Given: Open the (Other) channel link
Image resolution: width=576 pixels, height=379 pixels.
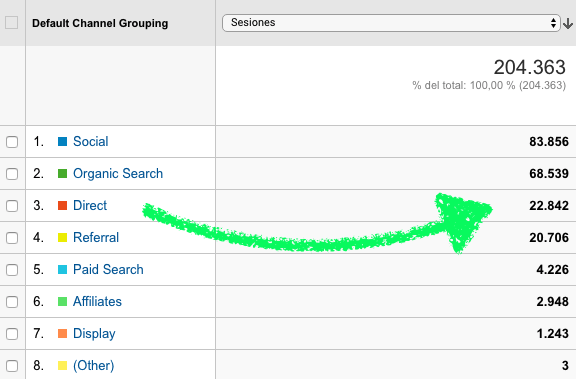Looking at the screenshot, I should 94,365.
